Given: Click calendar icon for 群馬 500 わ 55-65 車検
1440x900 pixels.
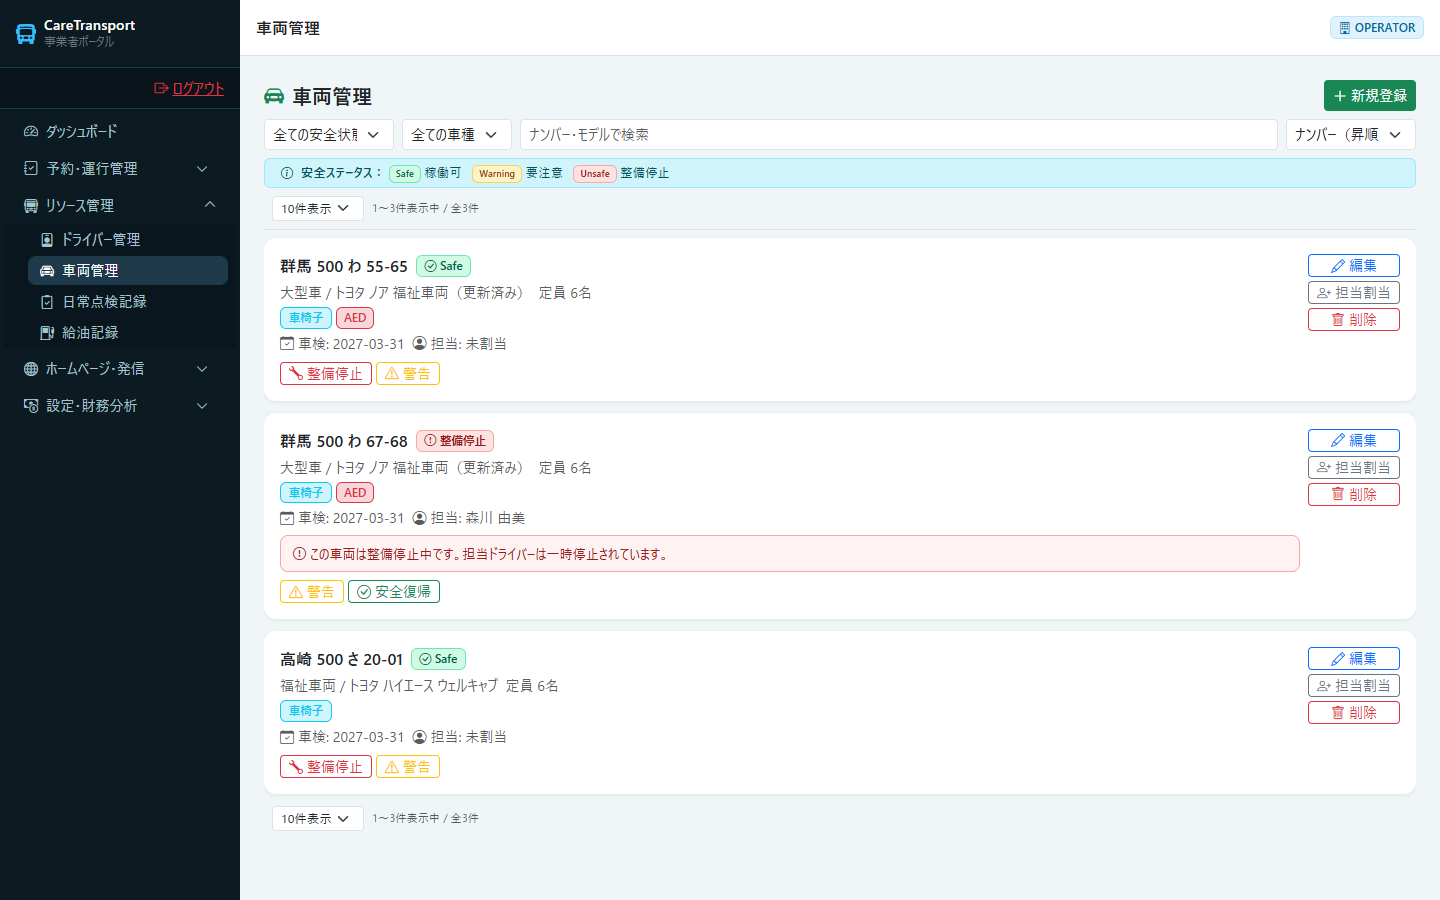Looking at the screenshot, I should [x=287, y=343].
